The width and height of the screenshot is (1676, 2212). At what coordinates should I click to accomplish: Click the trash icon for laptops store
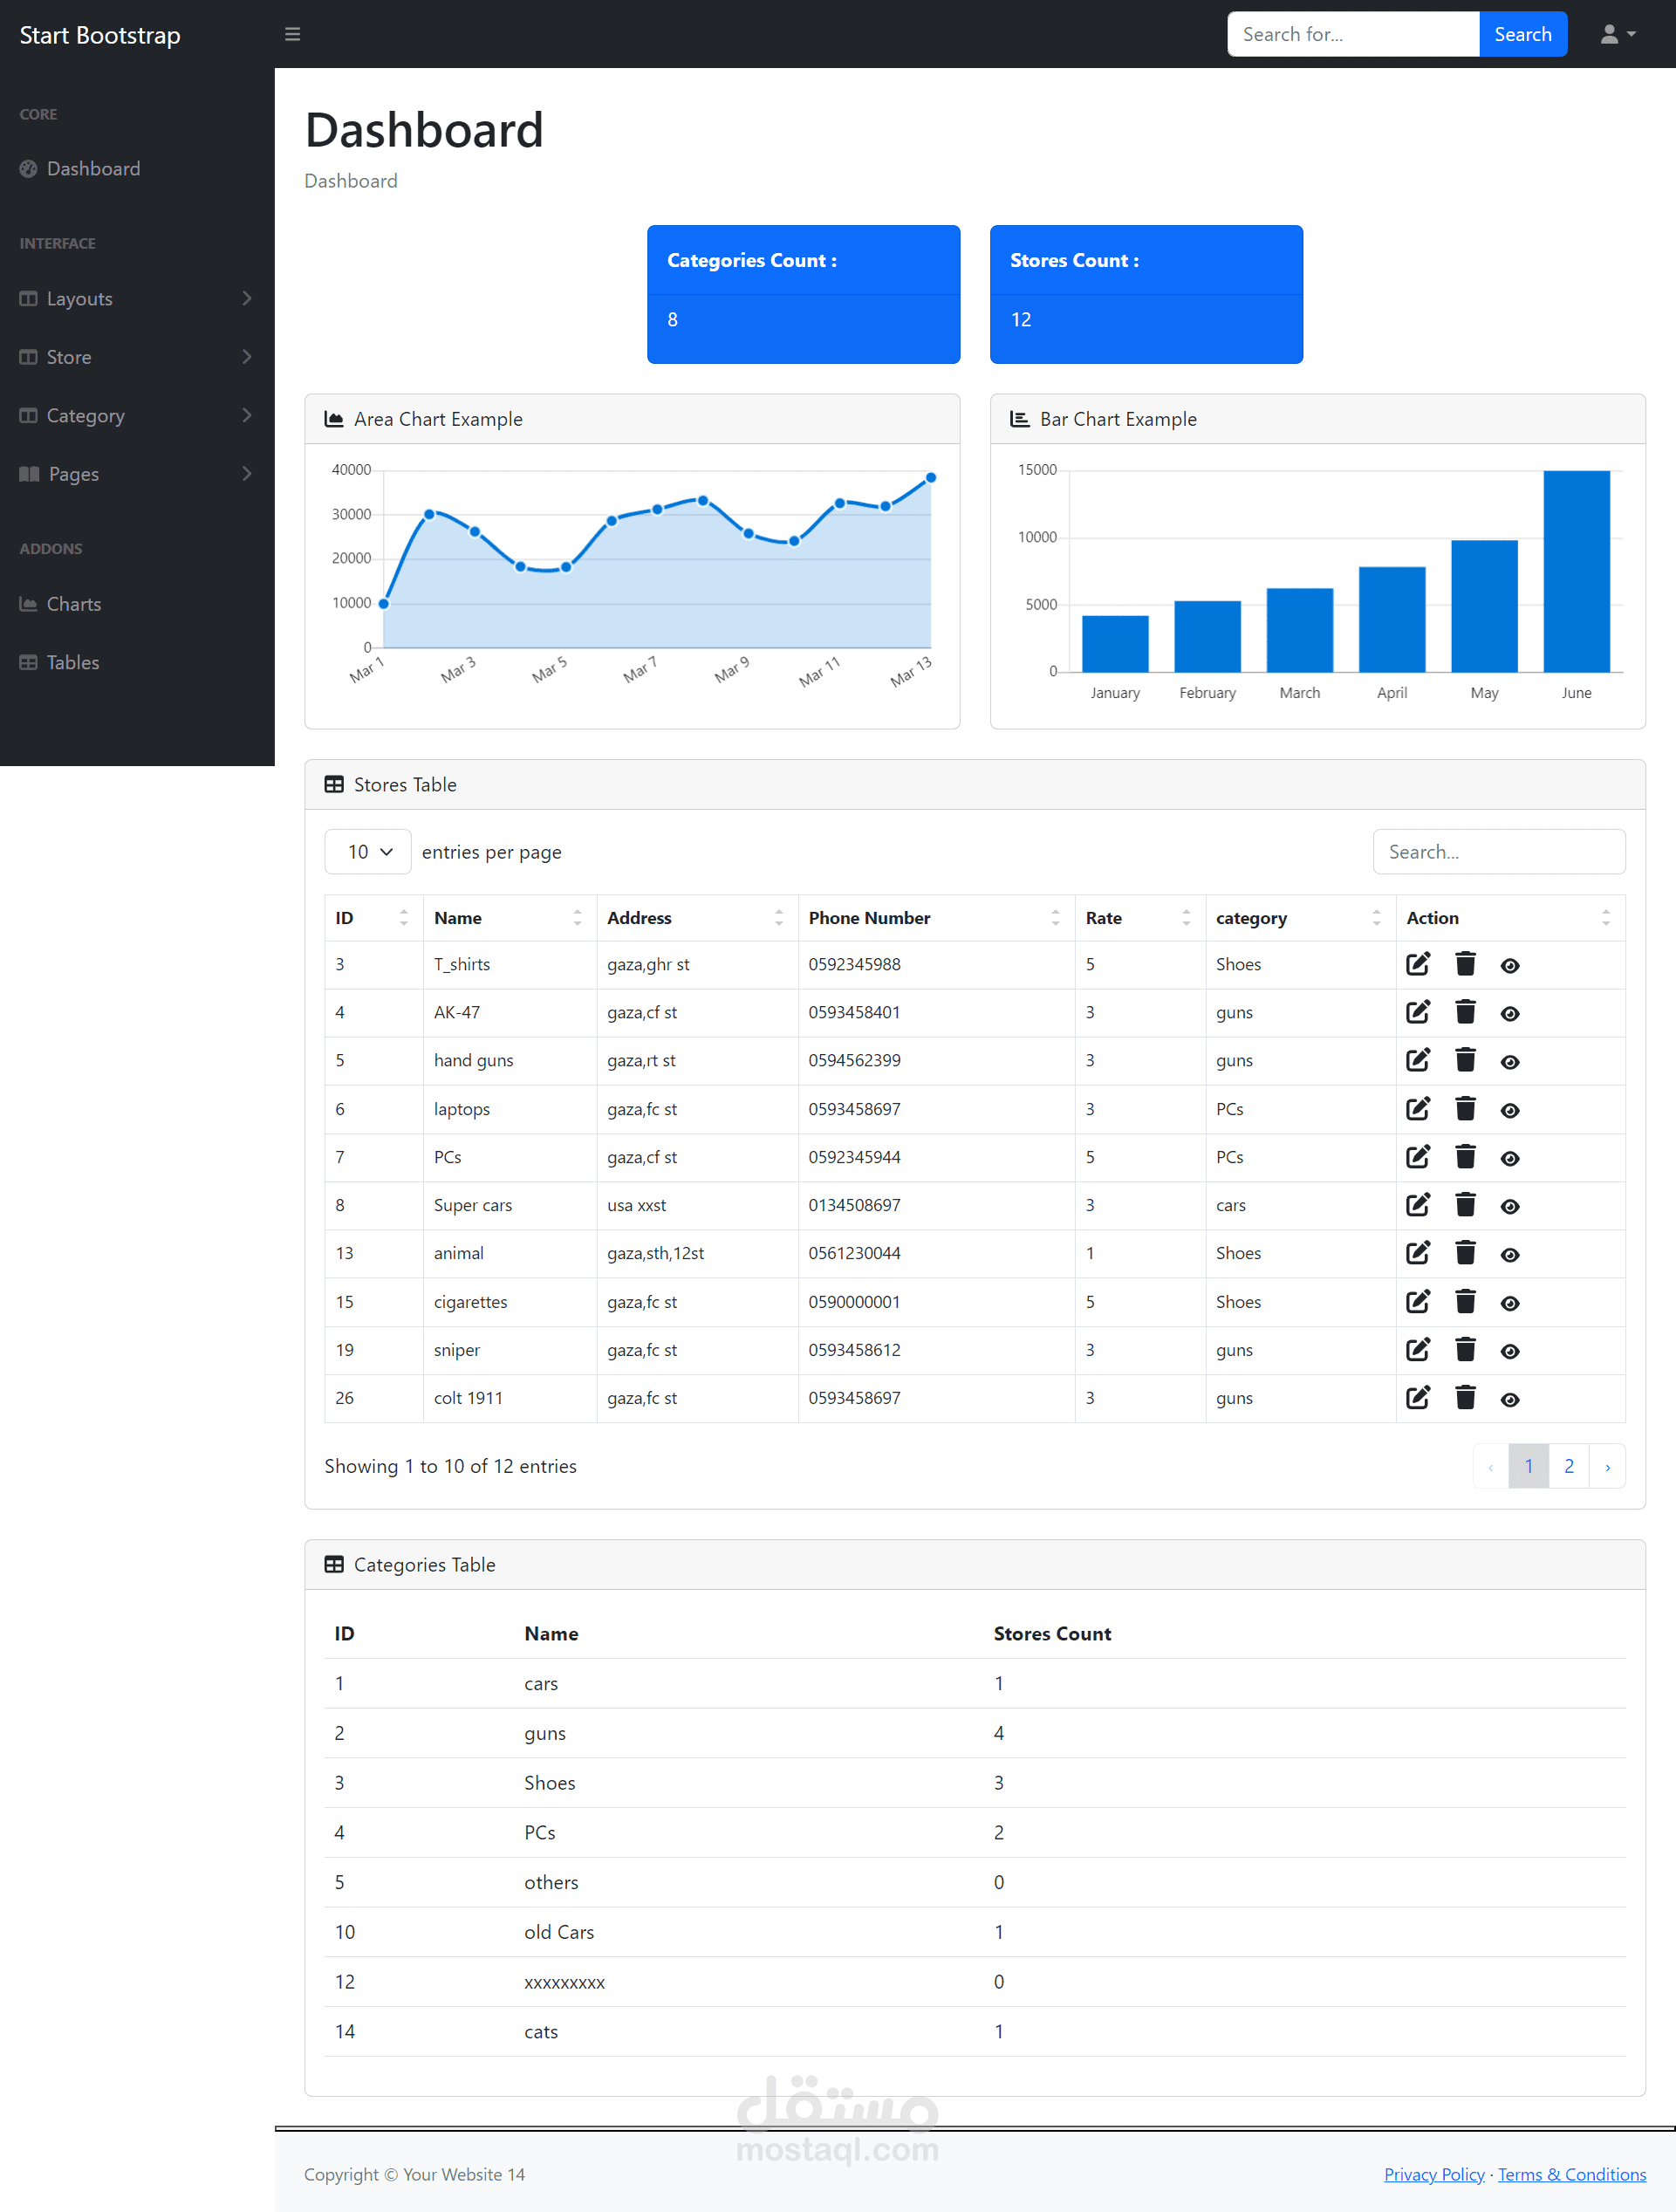tap(1465, 1109)
